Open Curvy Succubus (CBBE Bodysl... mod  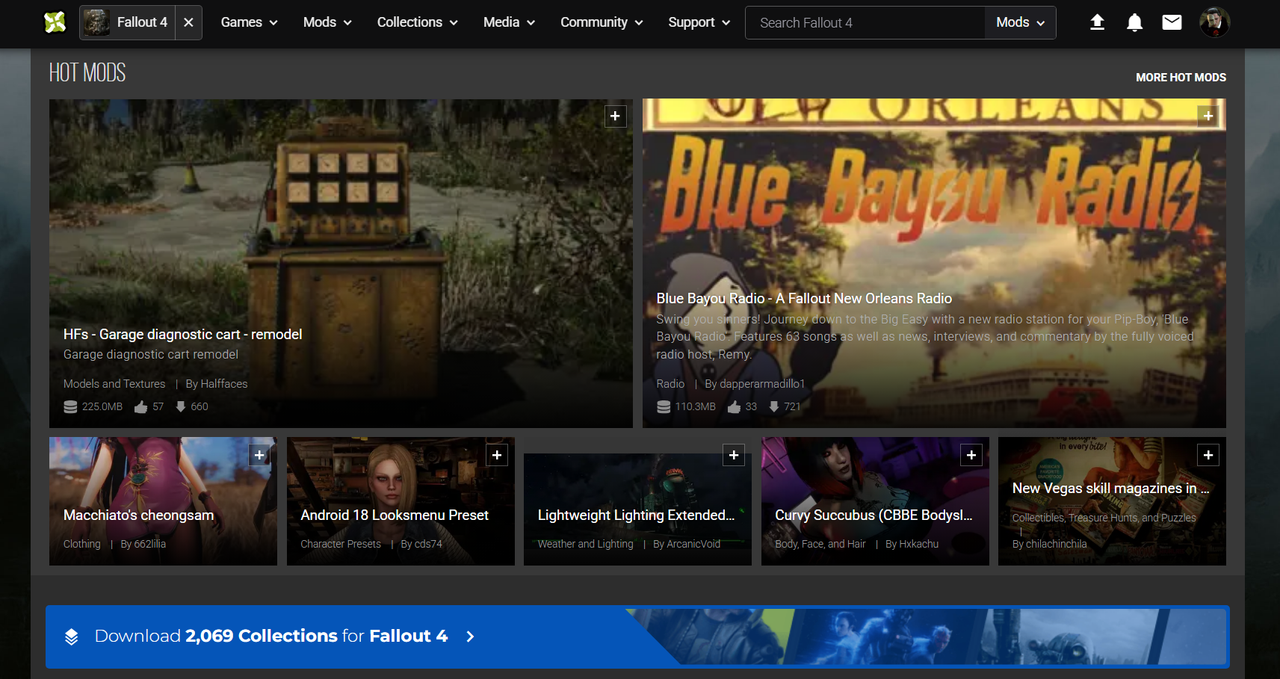coord(874,515)
